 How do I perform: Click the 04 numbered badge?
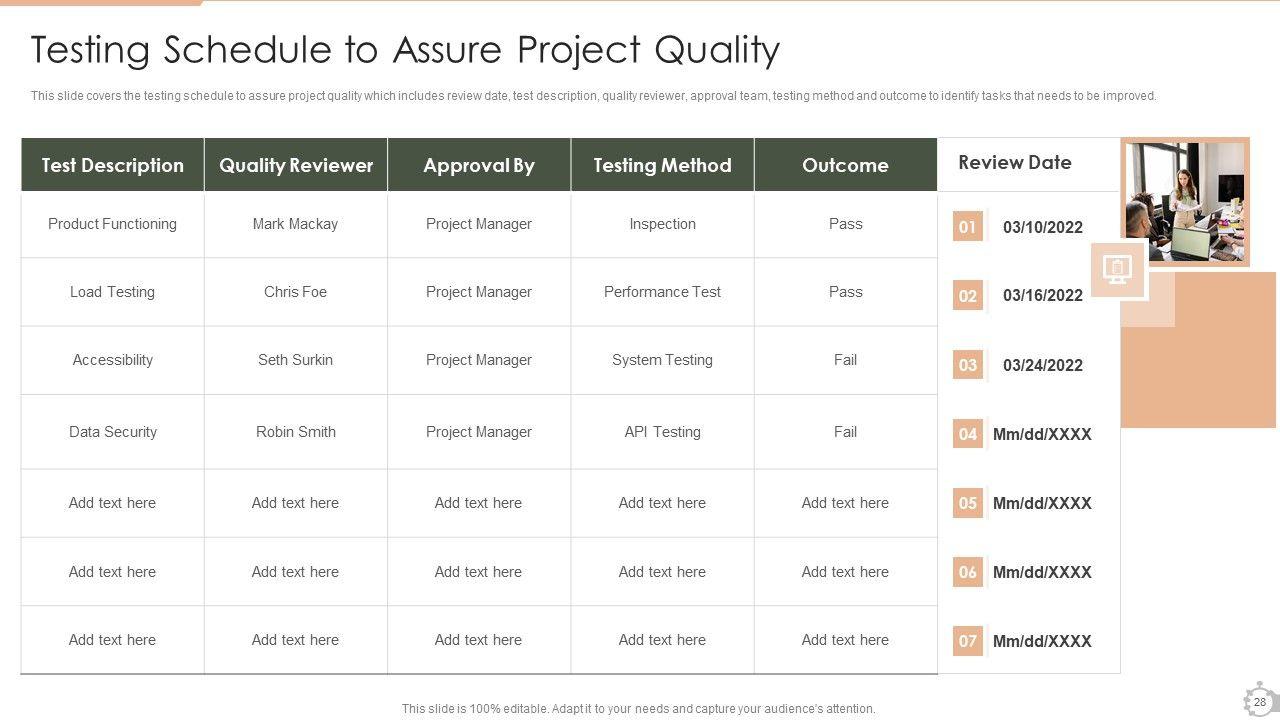(x=967, y=434)
